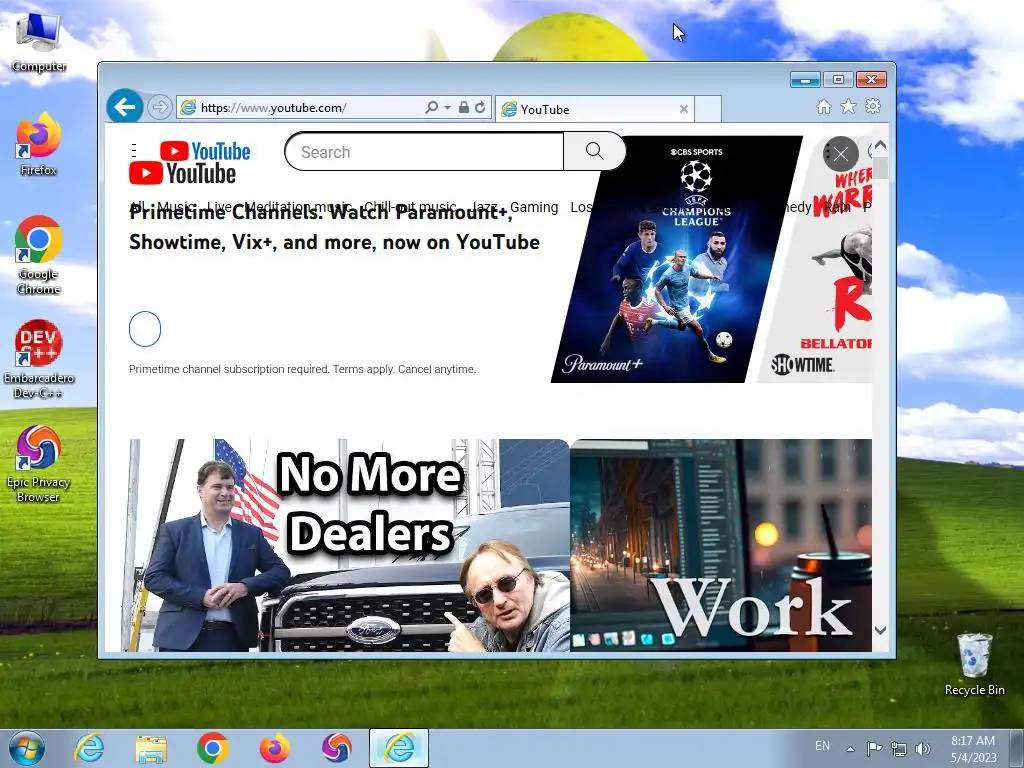Open the No More Dealers video thumbnail
This screenshot has height=768, width=1024.
(x=349, y=545)
